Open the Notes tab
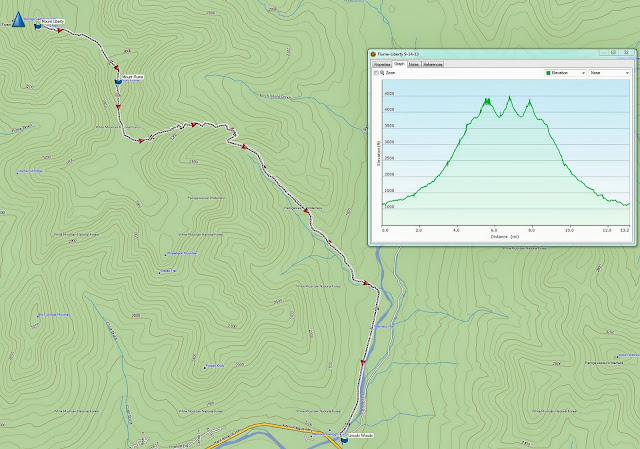Screen dimensions: 640x449 pos(414,64)
